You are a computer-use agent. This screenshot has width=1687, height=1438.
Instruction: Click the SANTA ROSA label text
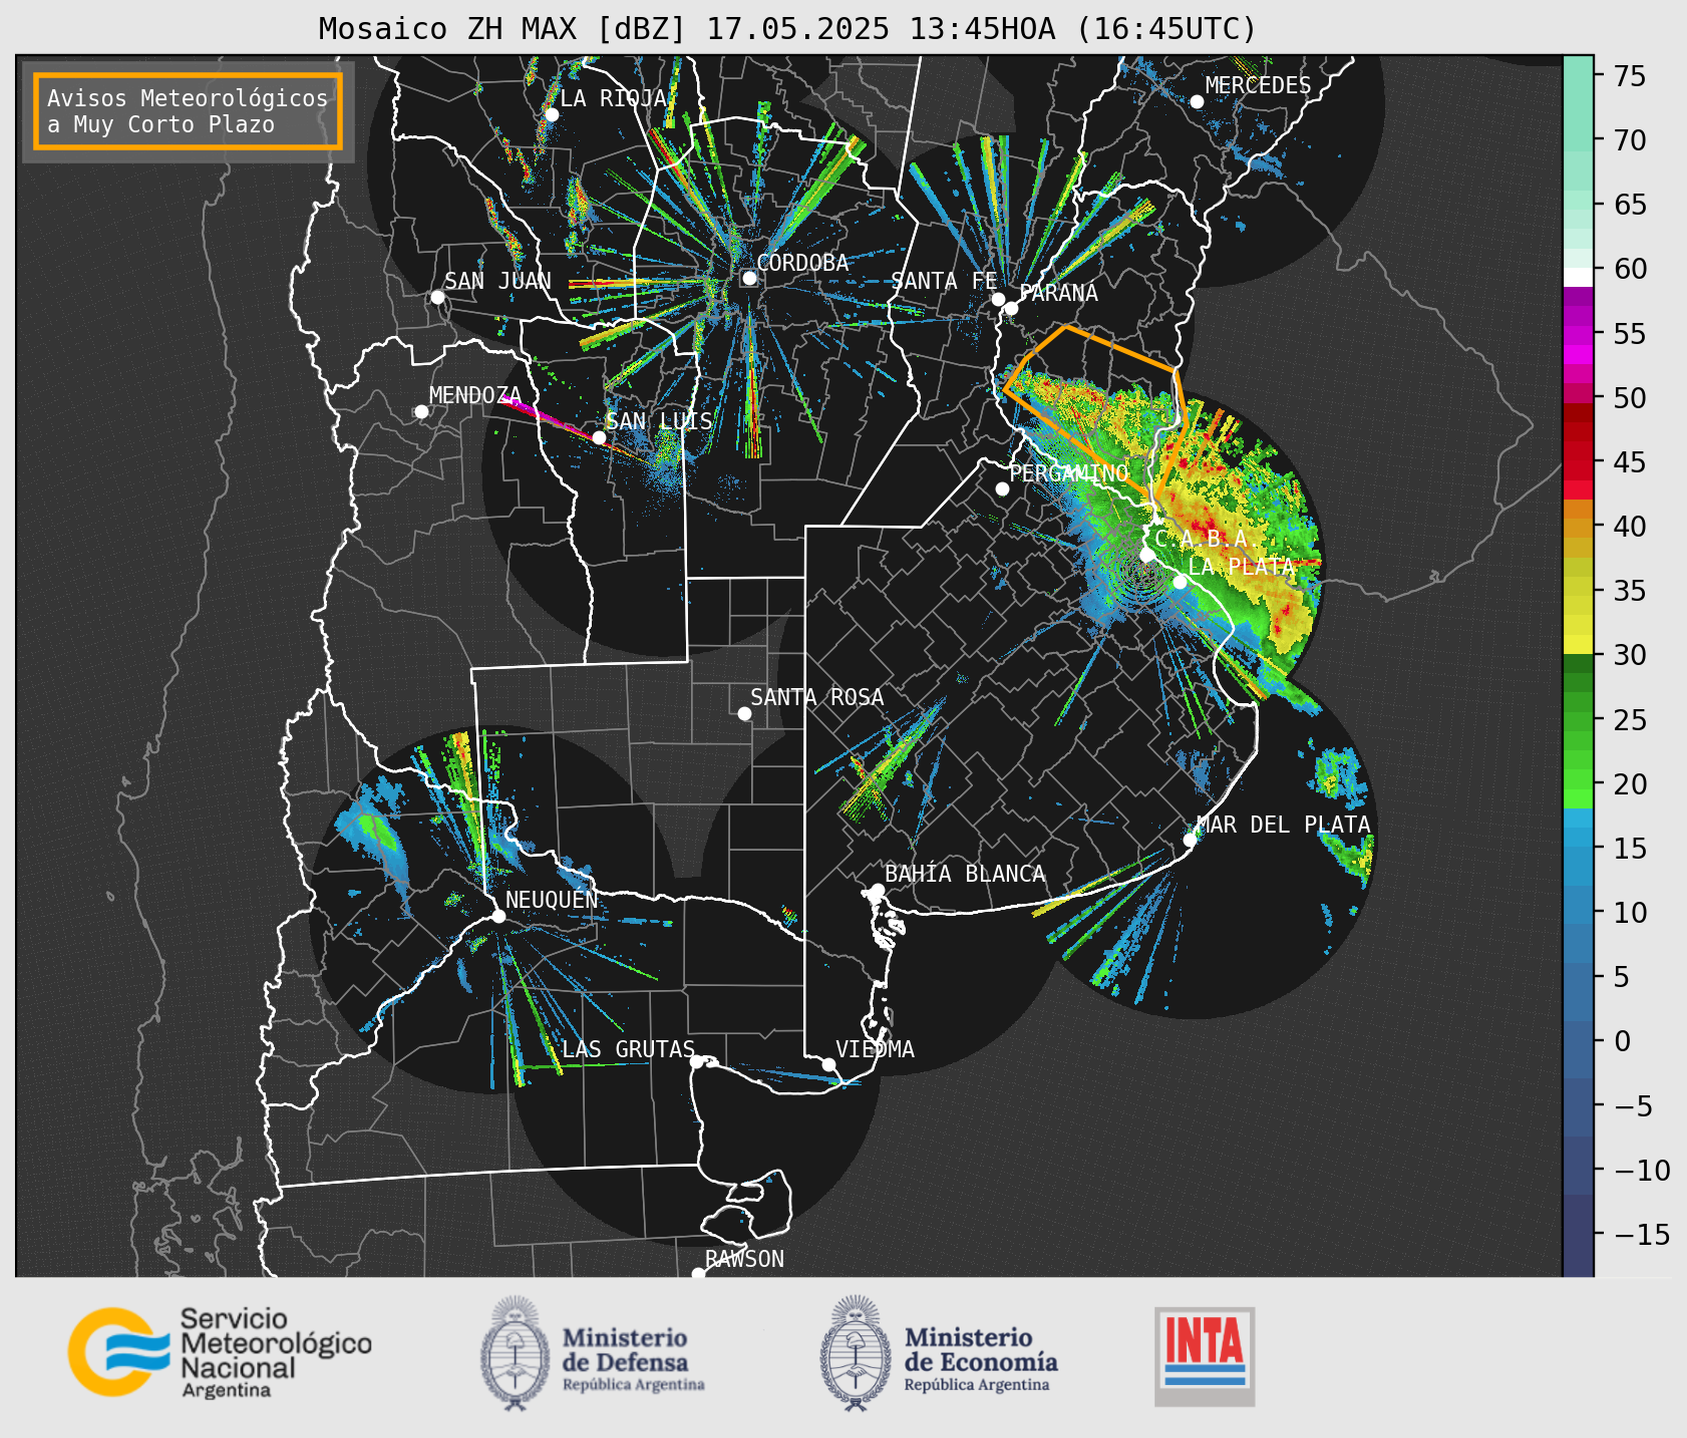pos(818,698)
